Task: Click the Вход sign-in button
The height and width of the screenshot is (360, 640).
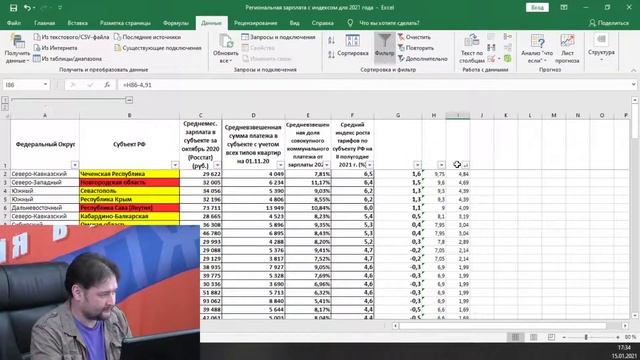Action: 537,8
